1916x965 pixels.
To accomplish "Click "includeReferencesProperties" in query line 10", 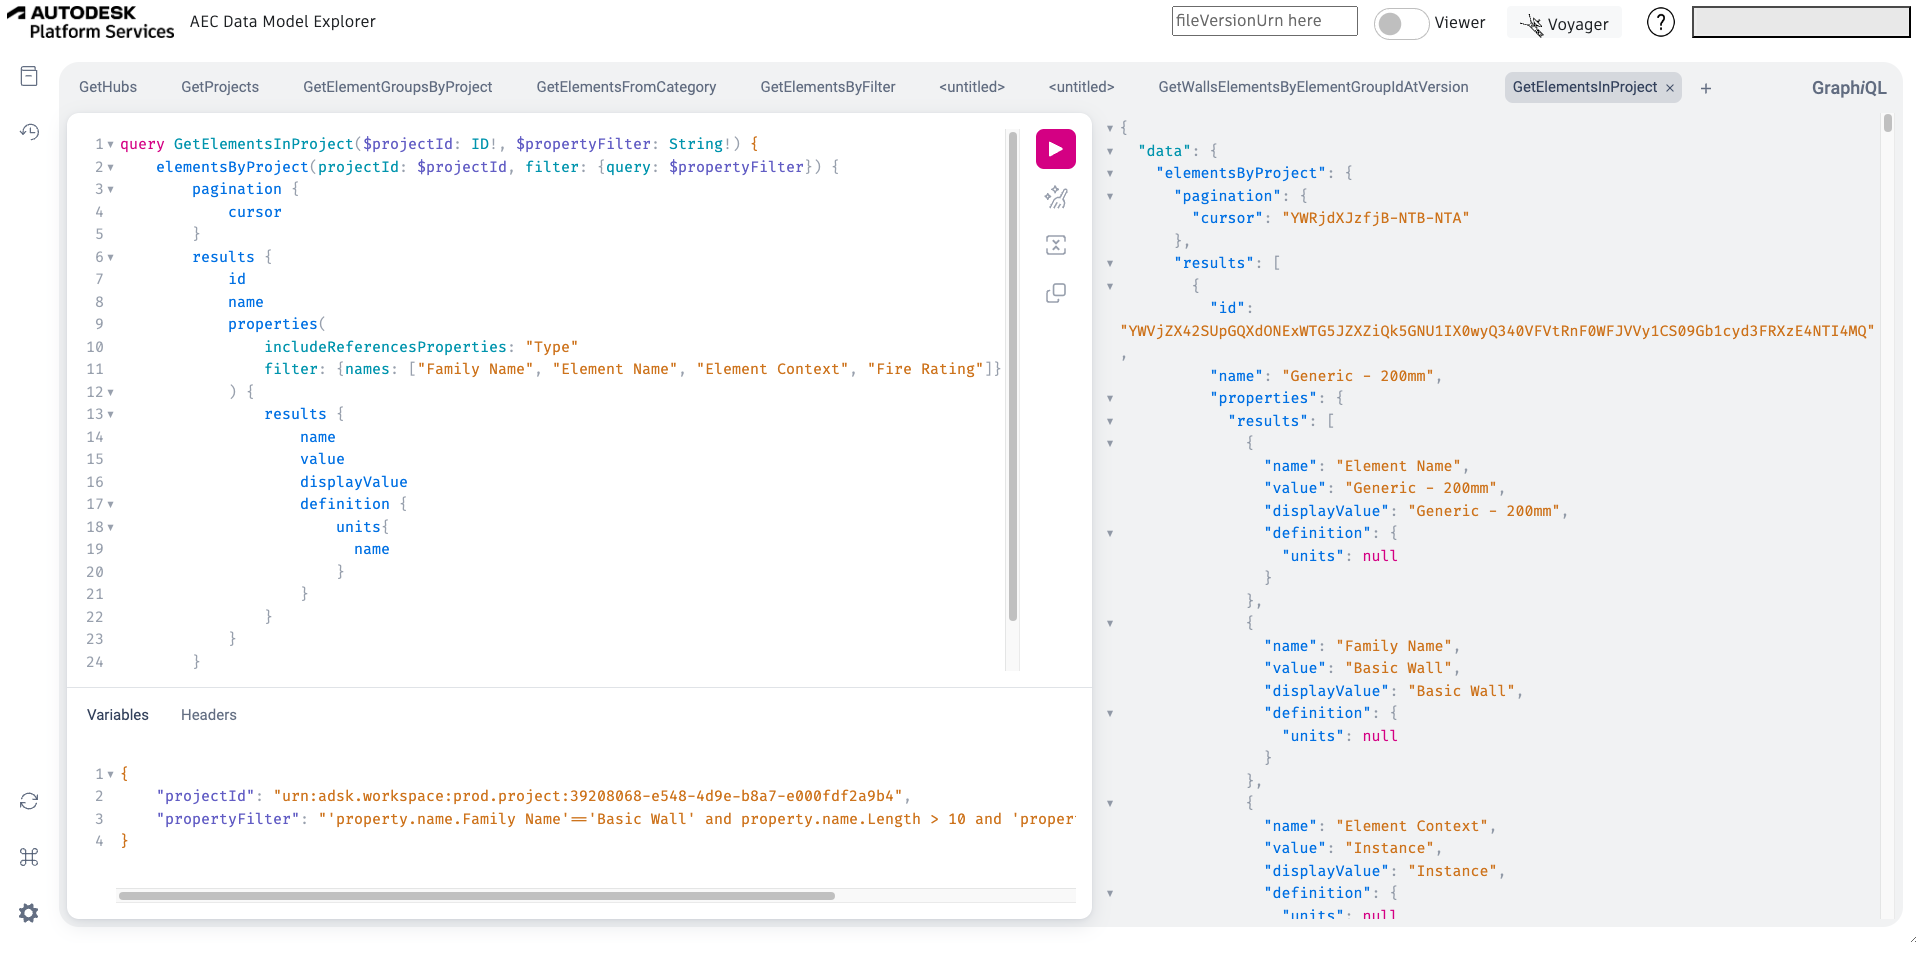I will [x=385, y=347].
